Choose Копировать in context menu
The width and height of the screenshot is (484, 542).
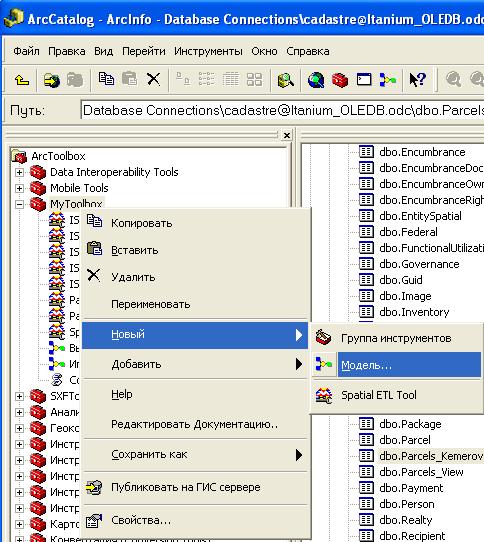click(195, 223)
